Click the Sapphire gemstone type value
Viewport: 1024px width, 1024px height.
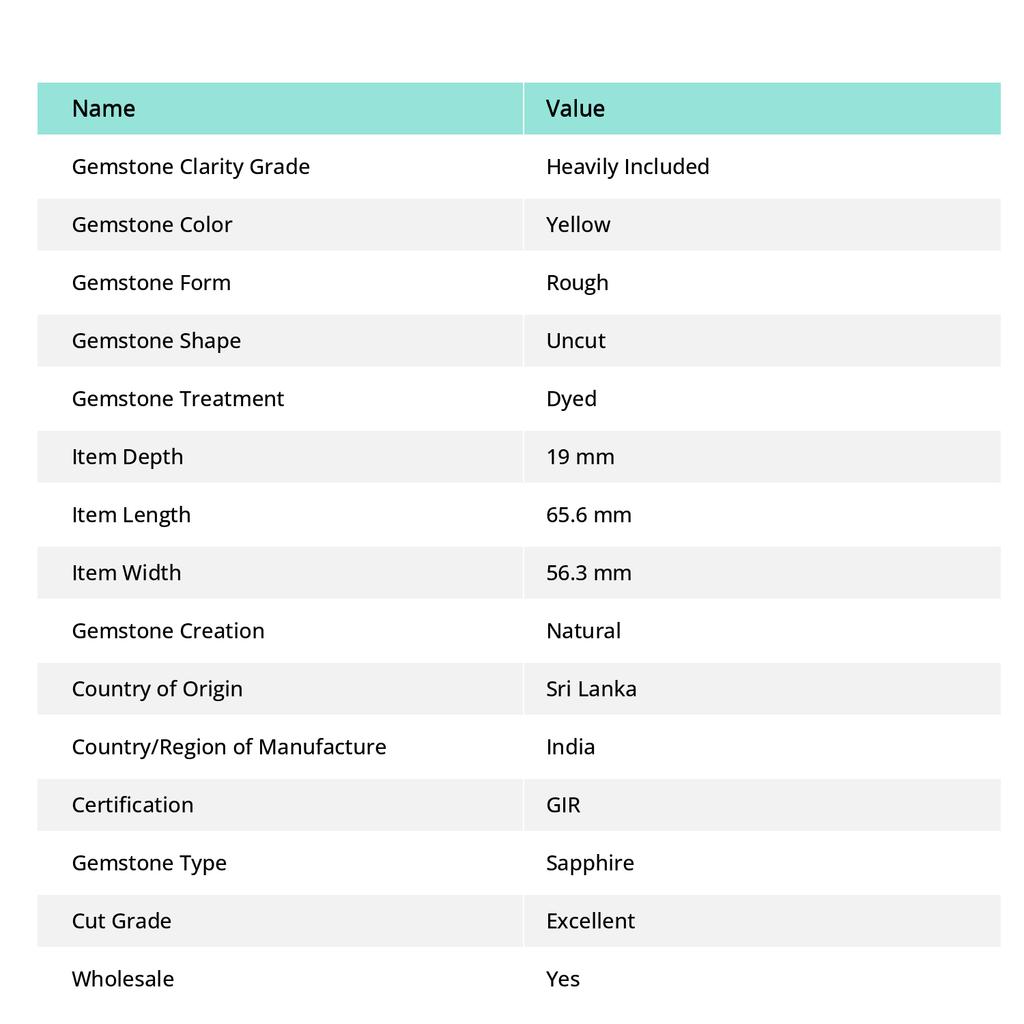pyautogui.click(x=590, y=863)
